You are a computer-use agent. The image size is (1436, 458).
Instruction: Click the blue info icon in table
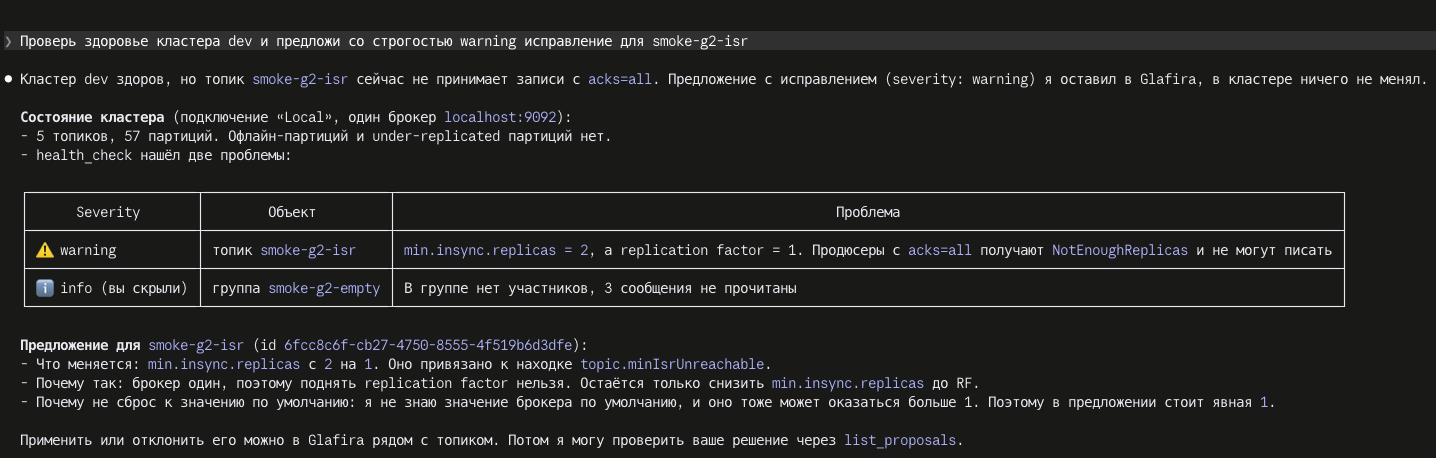point(44,288)
